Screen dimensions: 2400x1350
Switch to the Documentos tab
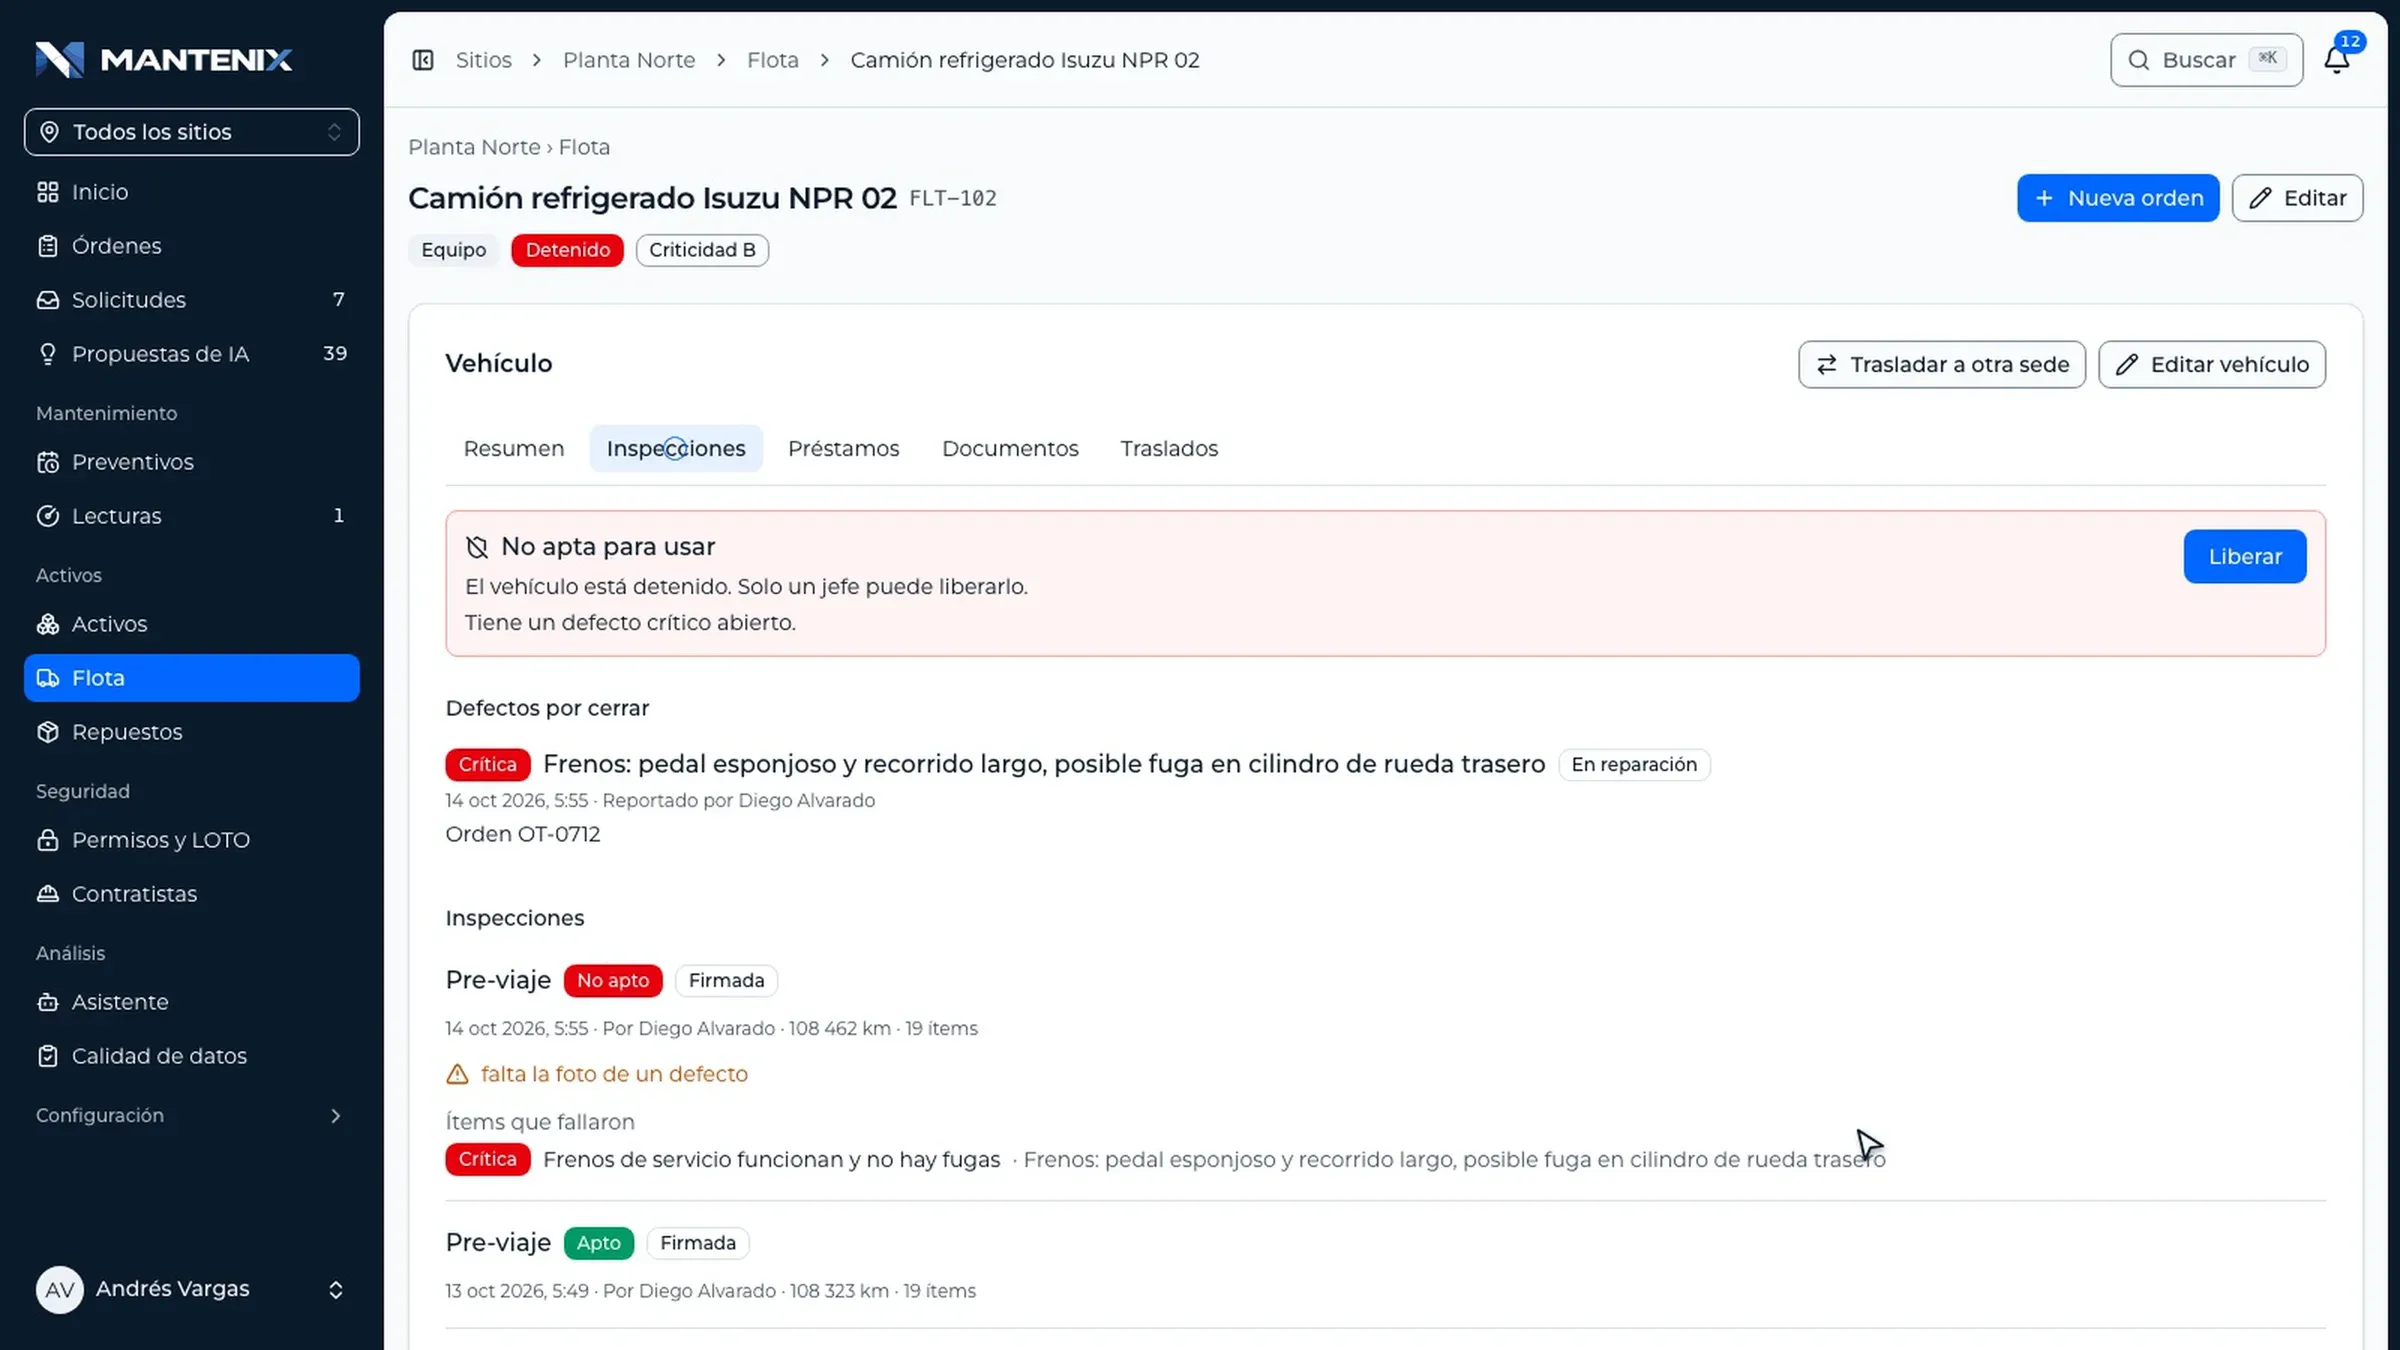point(1010,449)
